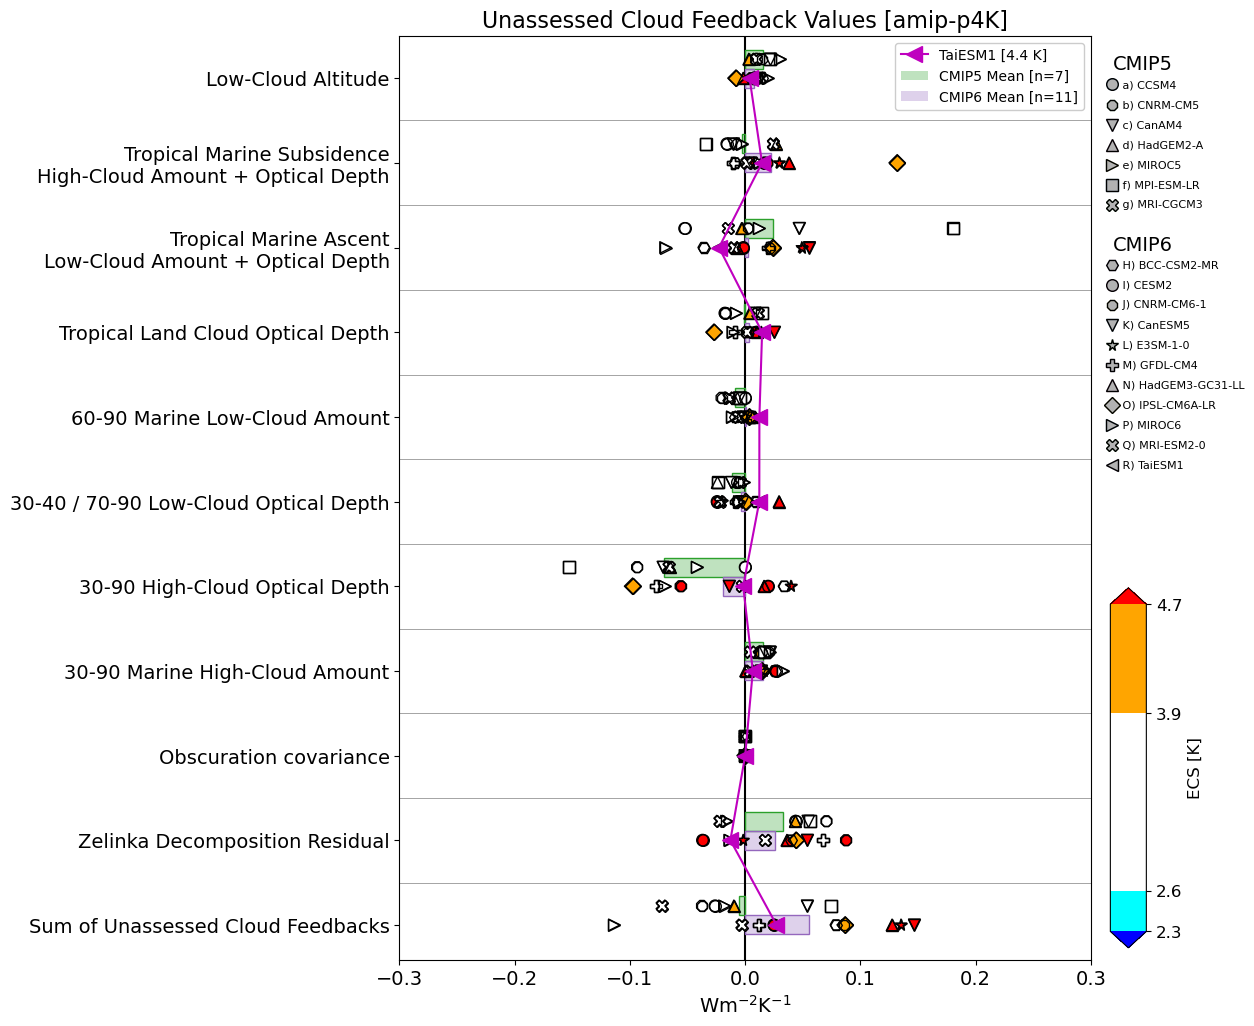Click the chart title Unassessed Cloud Feedback Values

744,20
